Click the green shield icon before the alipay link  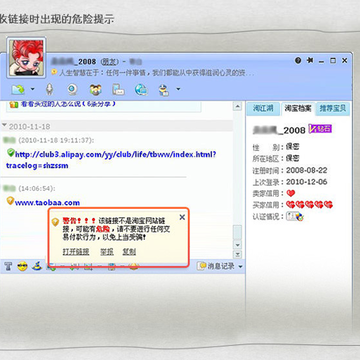click(10, 153)
